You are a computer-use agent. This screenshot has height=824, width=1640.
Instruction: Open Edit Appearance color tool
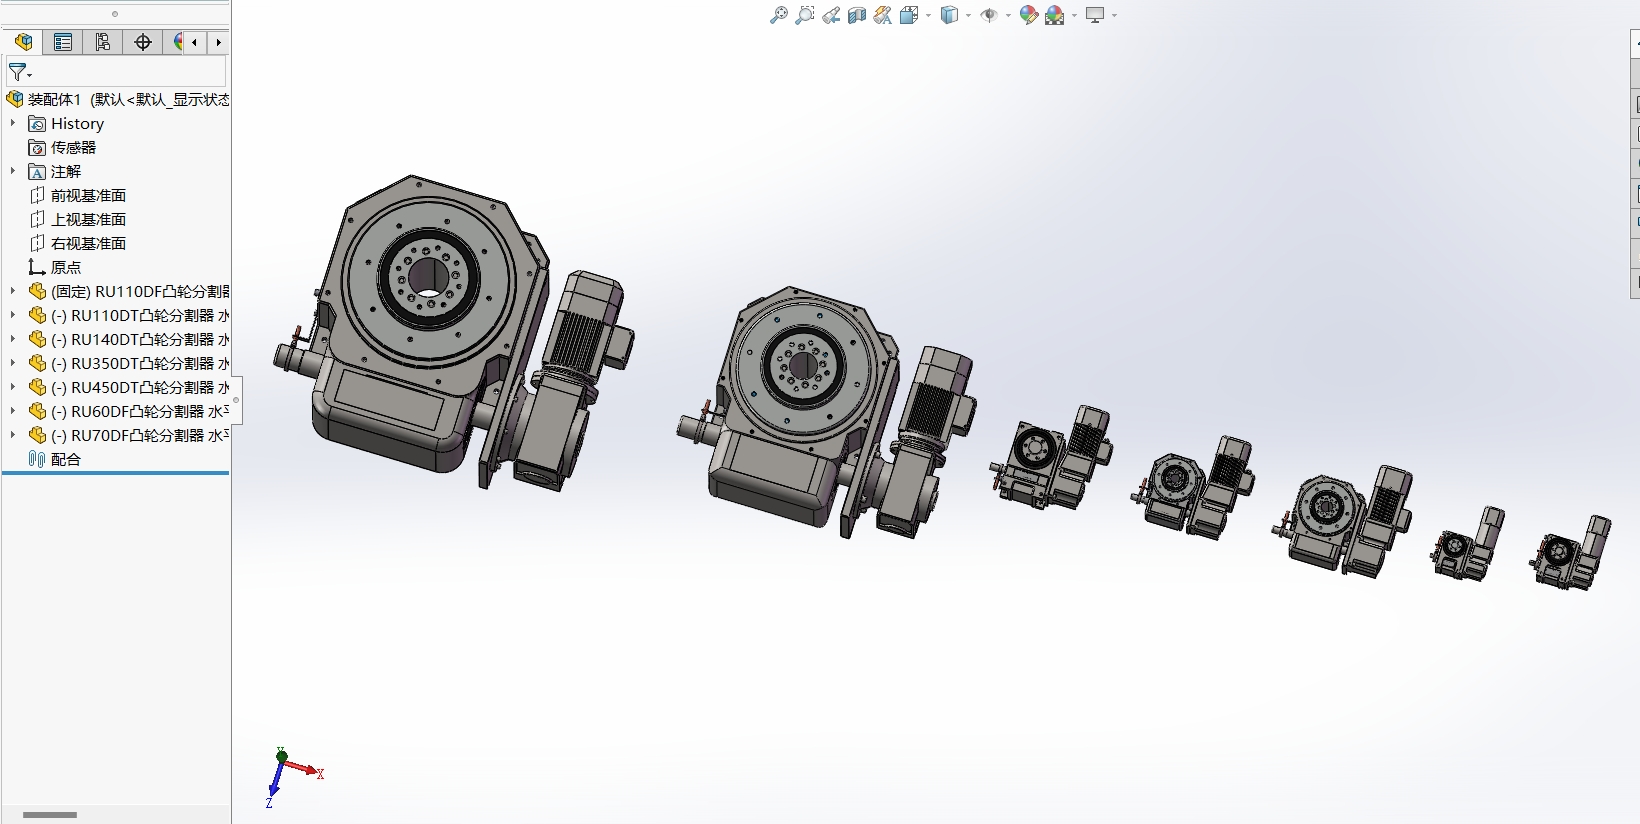tap(1029, 15)
